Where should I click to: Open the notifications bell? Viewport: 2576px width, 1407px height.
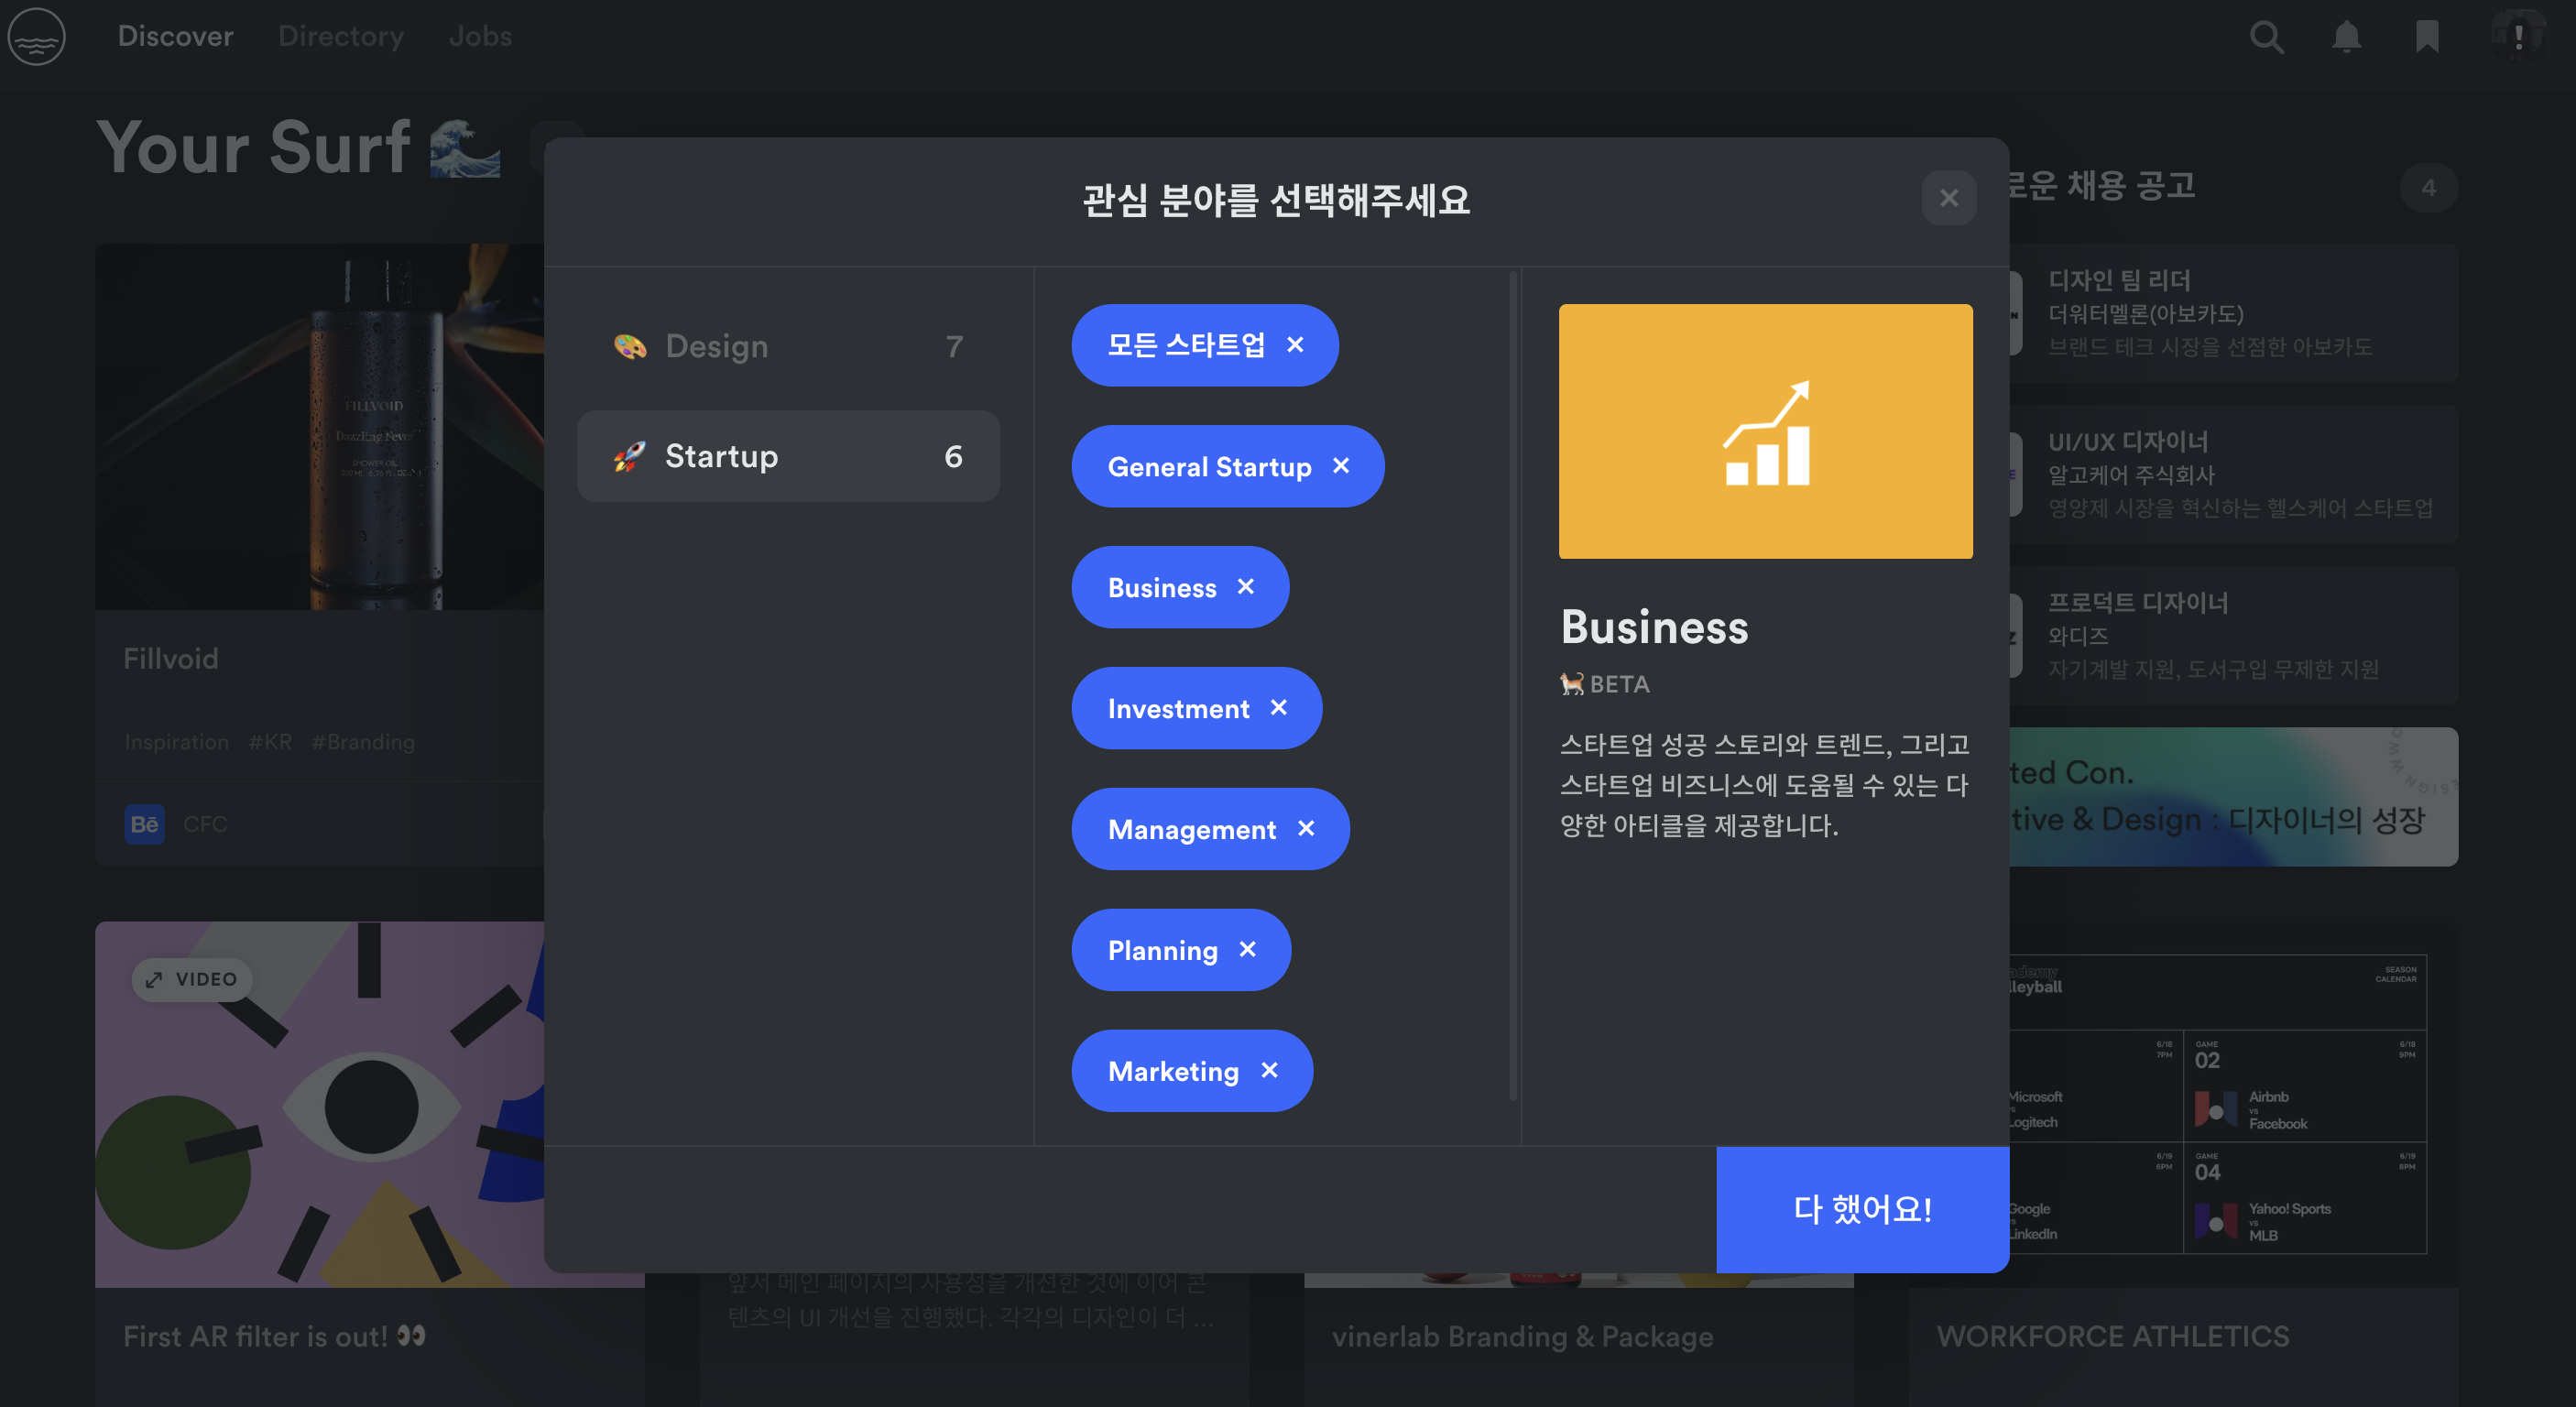(x=2346, y=37)
